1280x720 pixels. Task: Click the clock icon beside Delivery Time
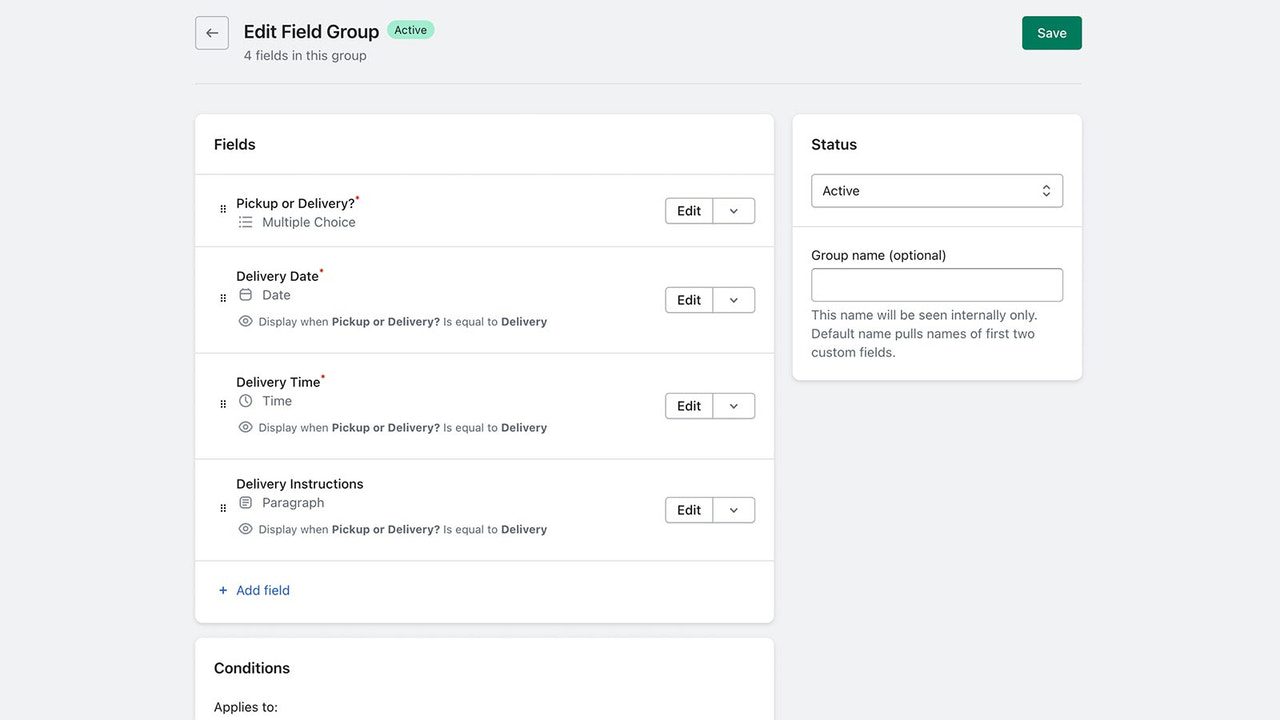pyautogui.click(x=245, y=400)
